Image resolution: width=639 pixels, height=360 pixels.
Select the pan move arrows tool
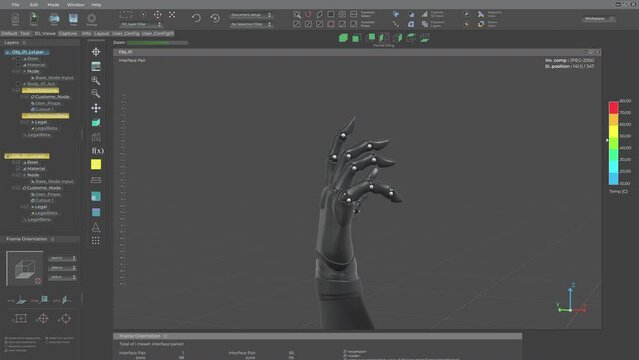coord(96,108)
